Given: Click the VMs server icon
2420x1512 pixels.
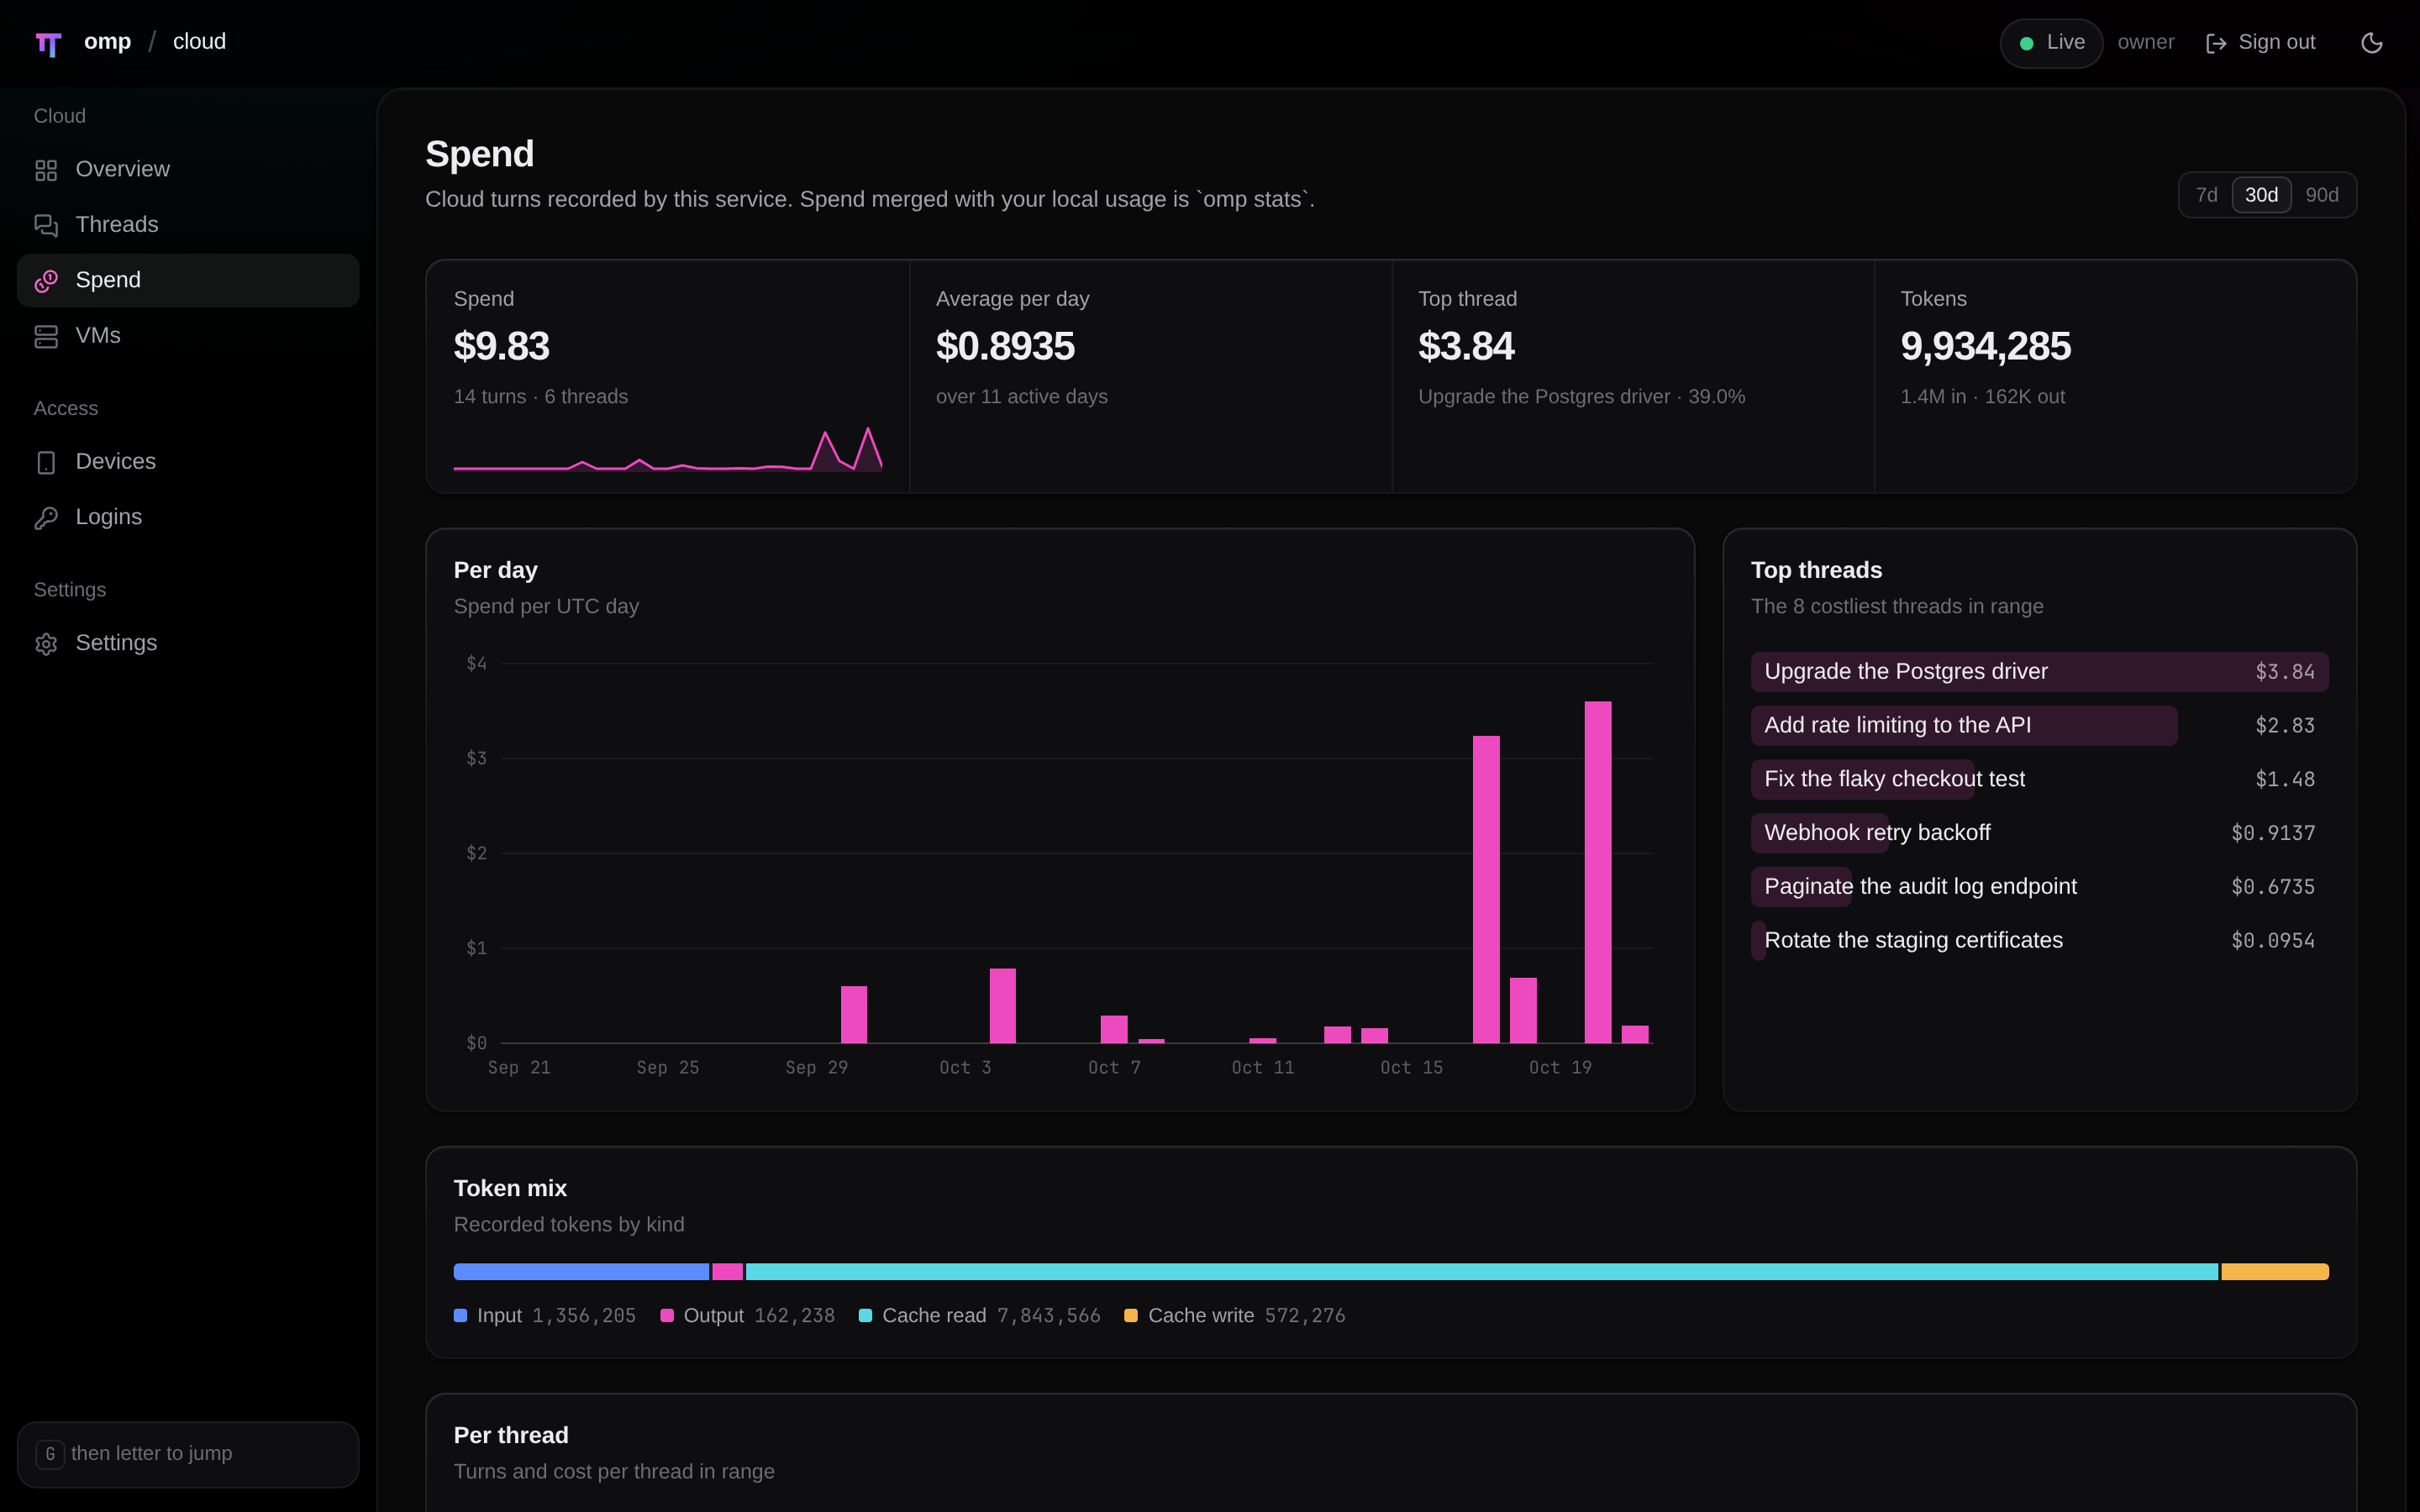Looking at the screenshot, I should point(46,336).
